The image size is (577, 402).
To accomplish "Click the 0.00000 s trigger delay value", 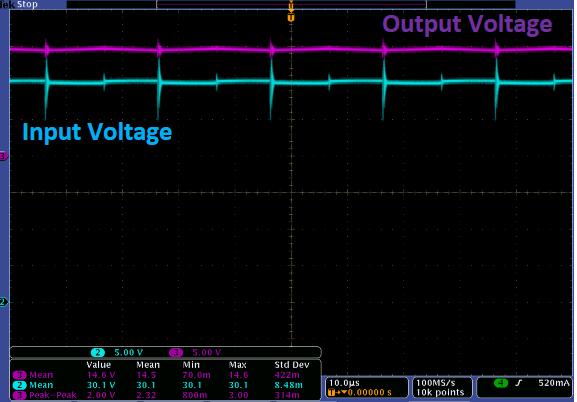I will coord(369,392).
